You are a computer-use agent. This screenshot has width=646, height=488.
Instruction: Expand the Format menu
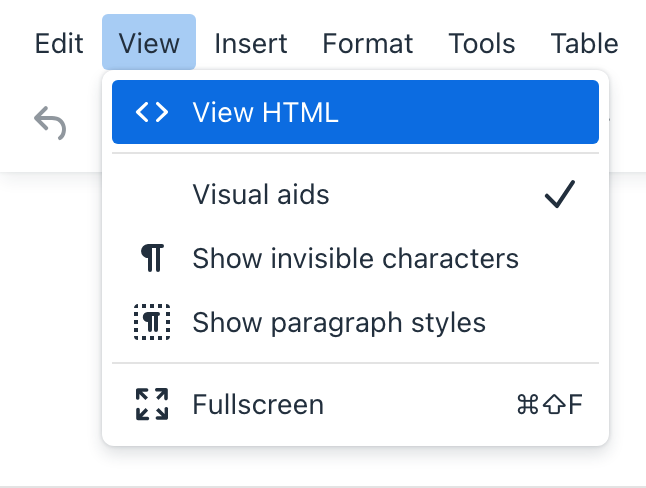pyautogui.click(x=367, y=44)
